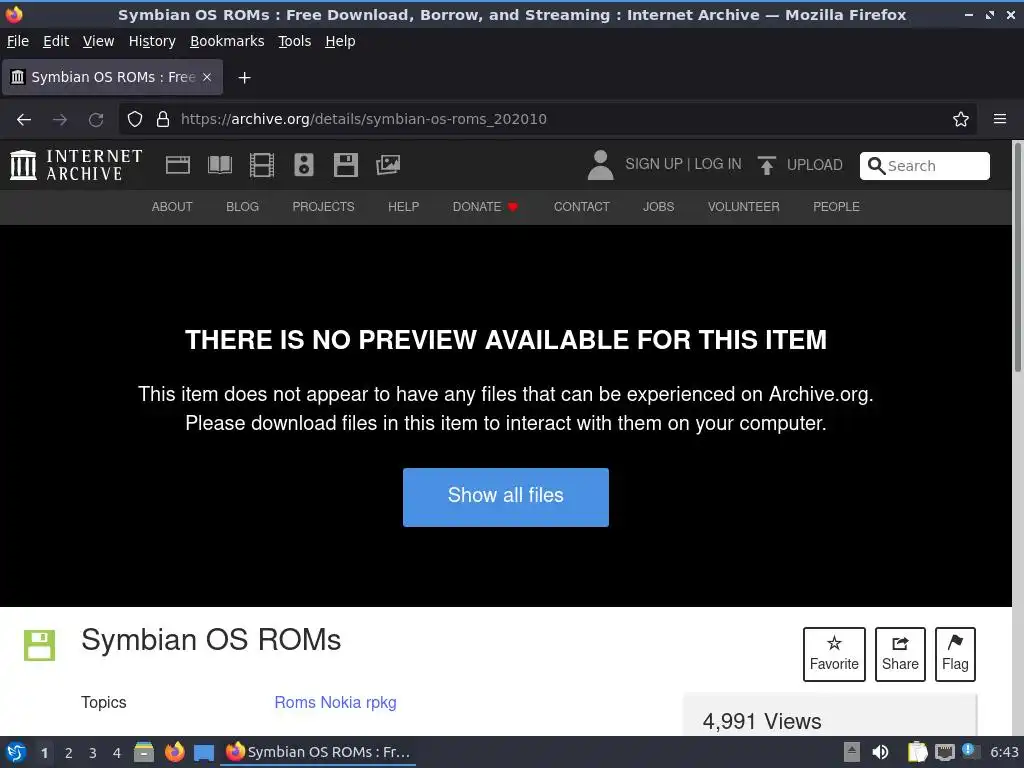Open the network tray icon
The image size is (1024, 768).
coord(944,753)
